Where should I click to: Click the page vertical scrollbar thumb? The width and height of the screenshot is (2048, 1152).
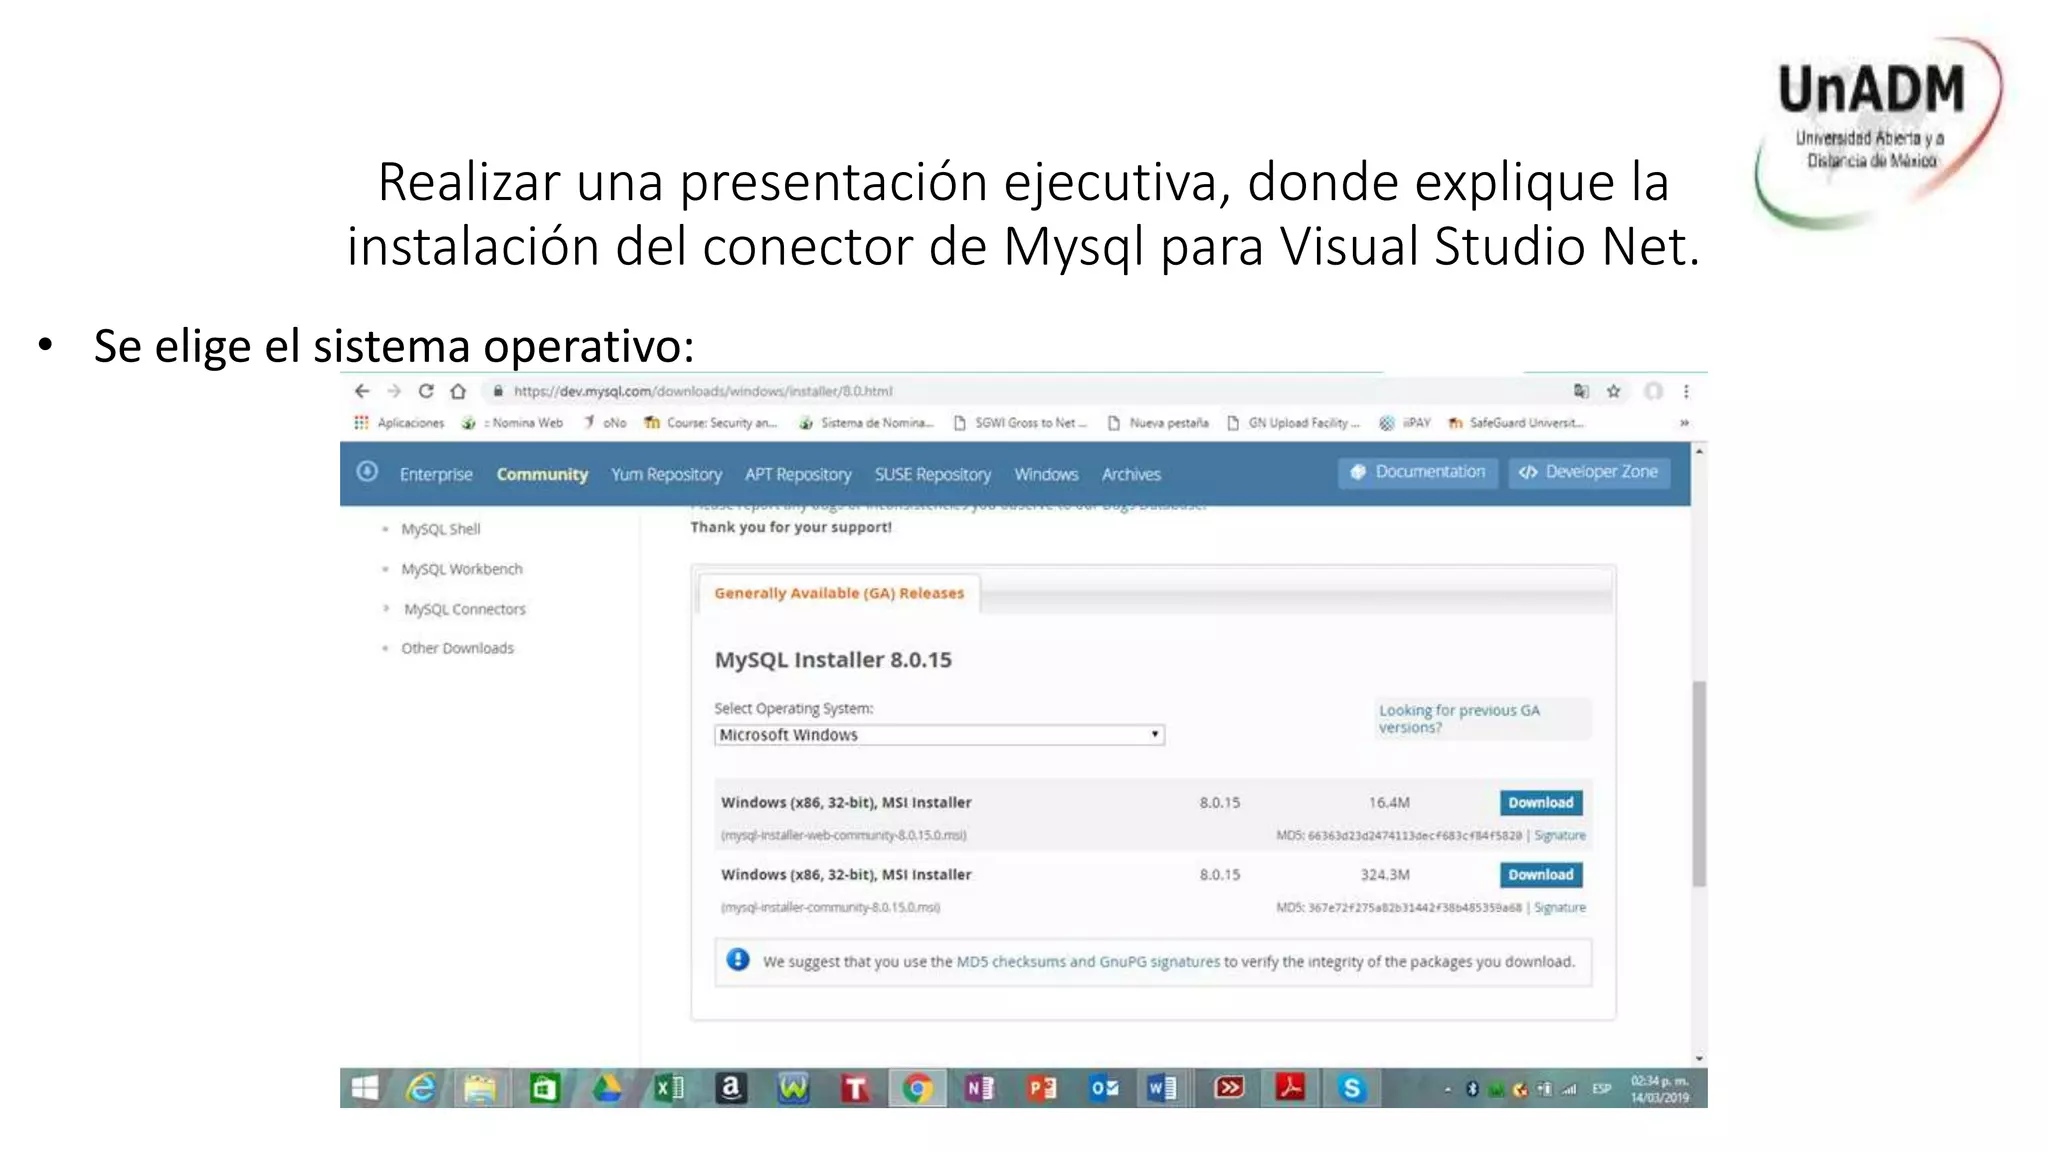(1698, 784)
